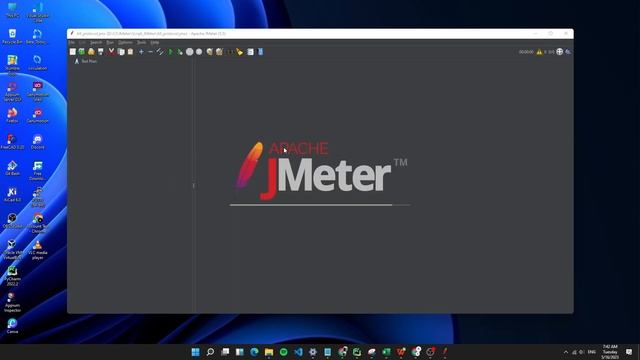
Task: Open the Discord desktop shortcut
Action: click(x=38, y=142)
